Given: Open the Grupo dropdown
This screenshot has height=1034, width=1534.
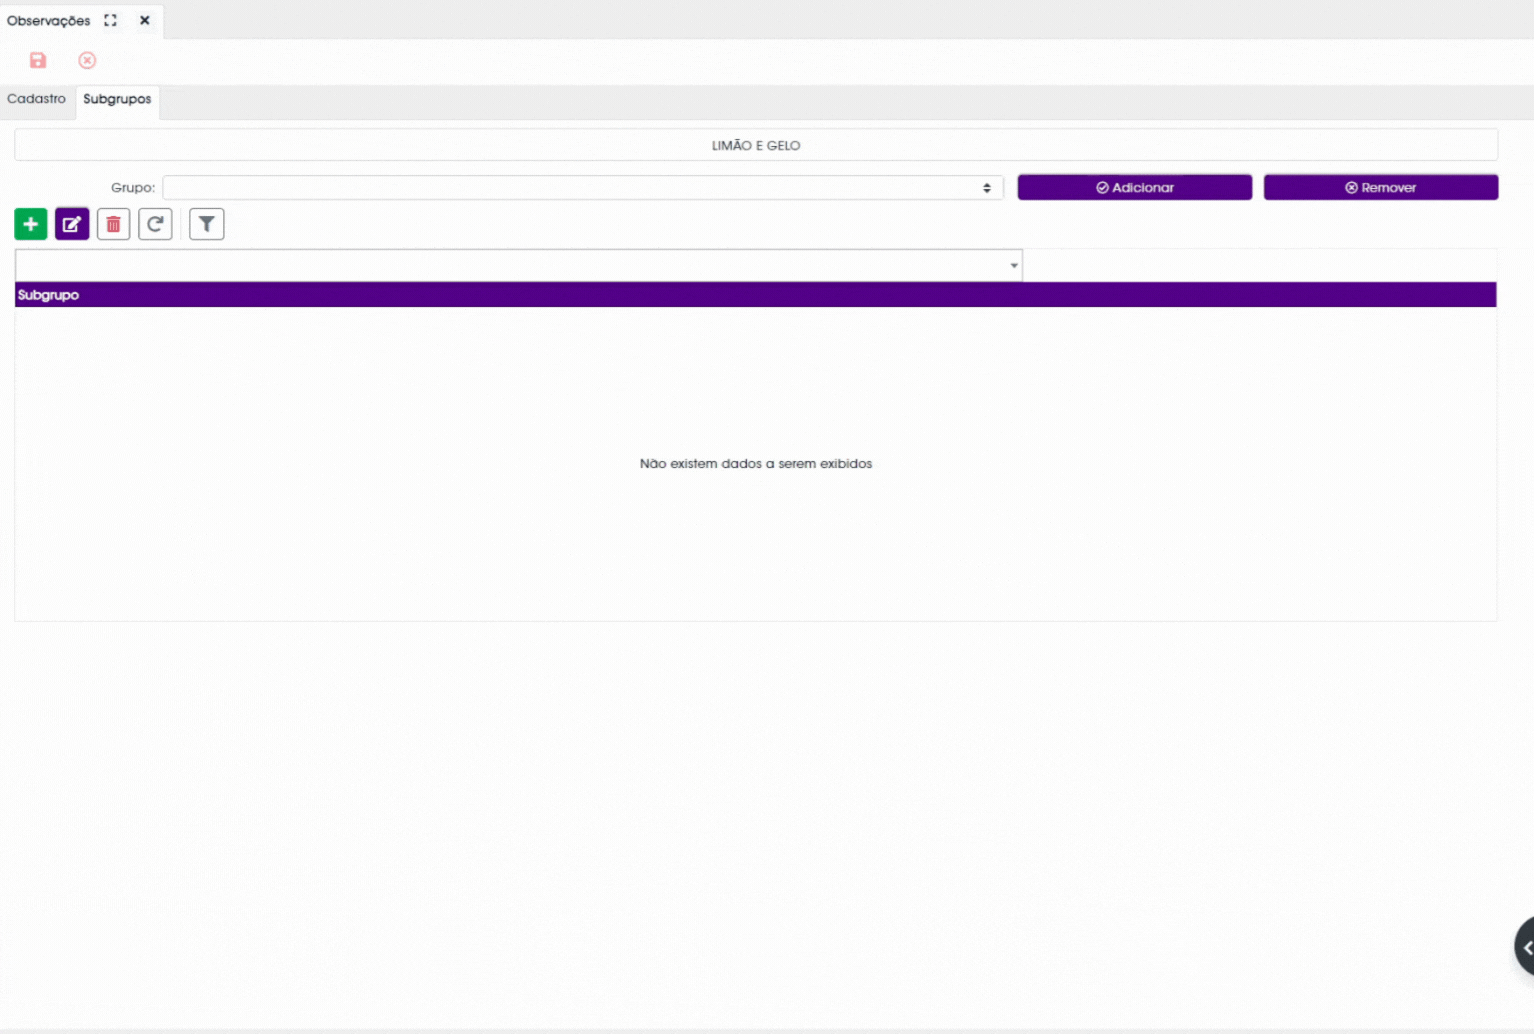Looking at the screenshot, I should click(583, 188).
